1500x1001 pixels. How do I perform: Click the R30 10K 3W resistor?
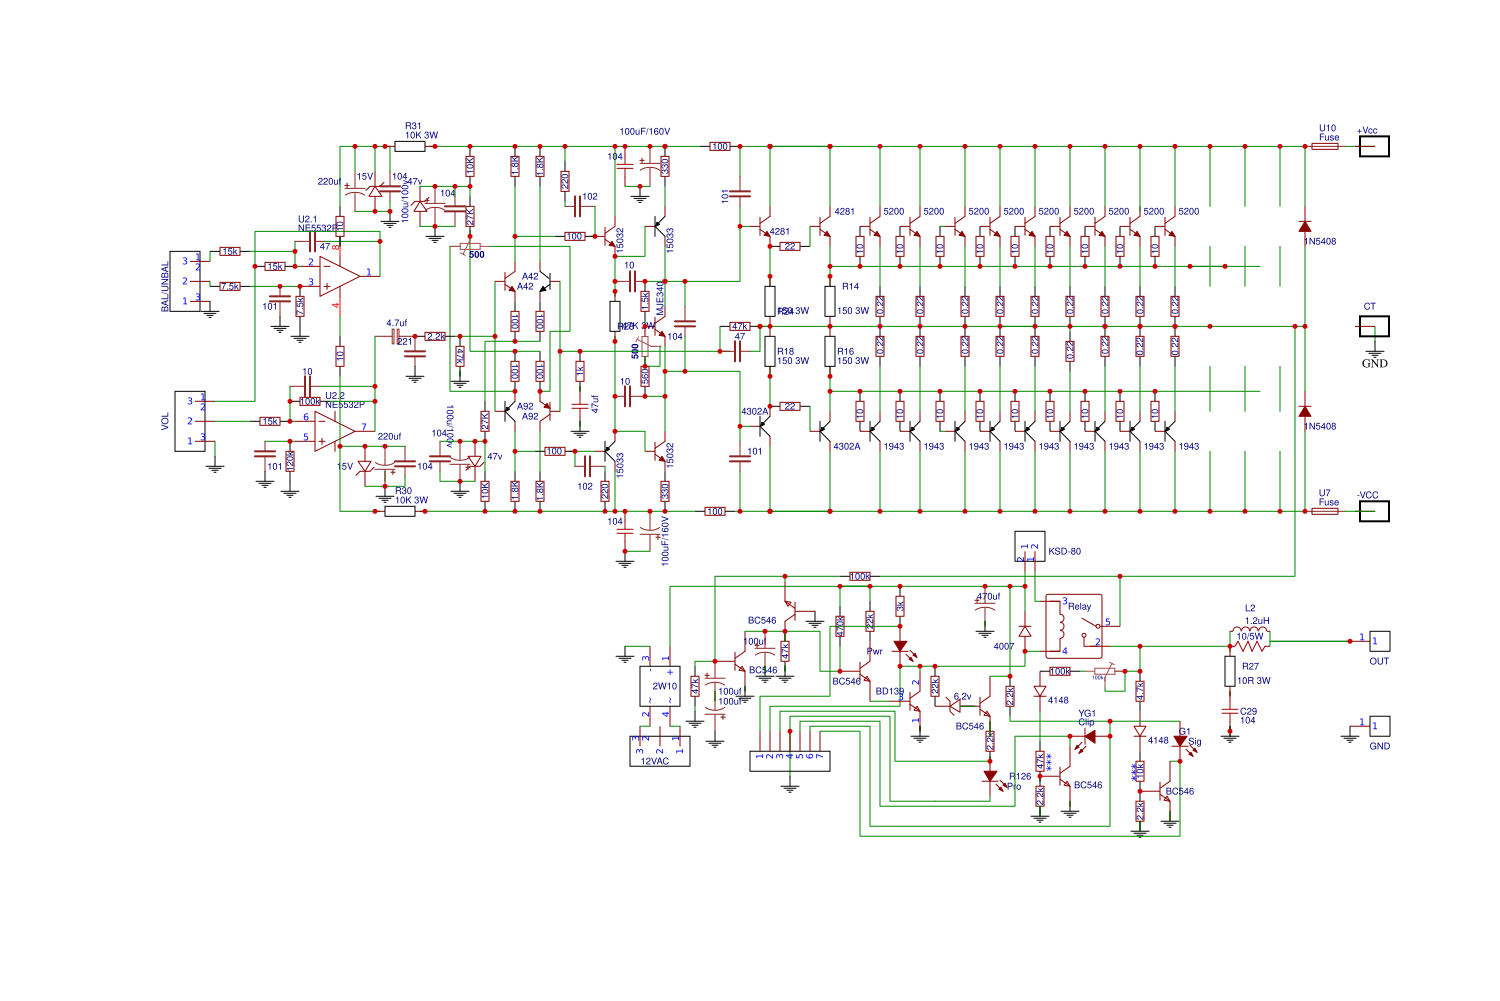tap(400, 511)
